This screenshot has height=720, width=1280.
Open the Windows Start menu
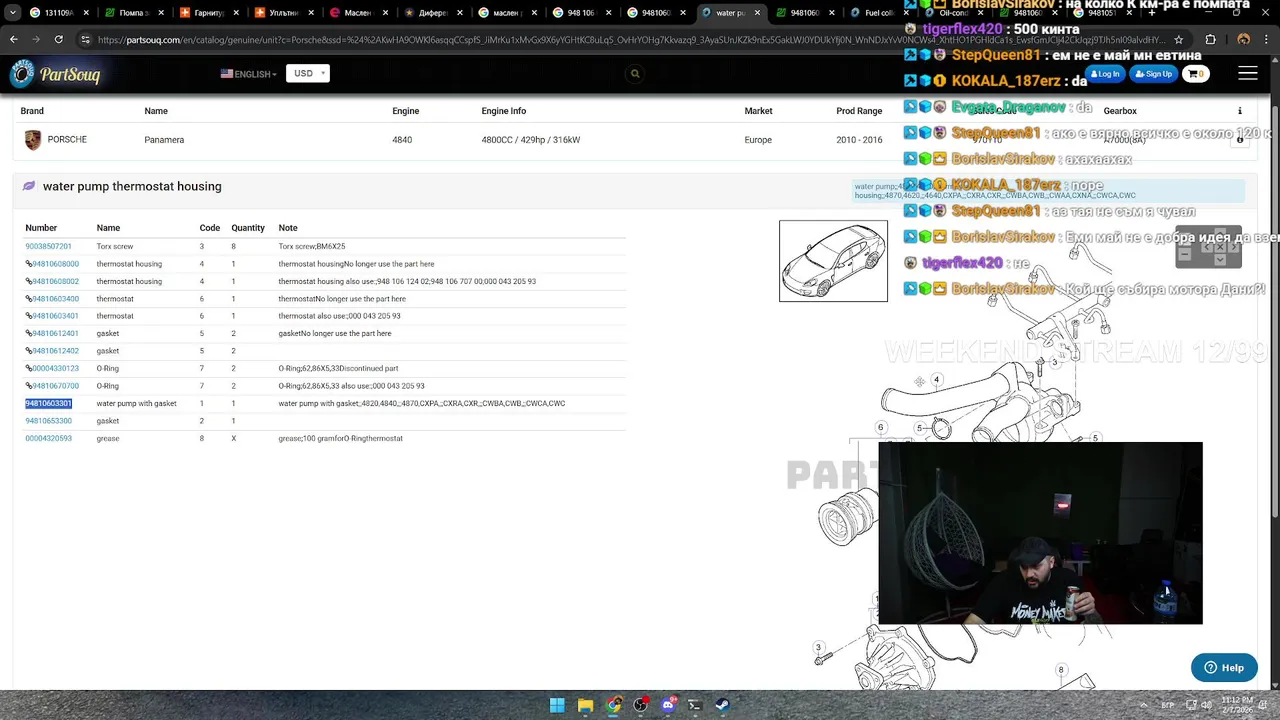557,705
